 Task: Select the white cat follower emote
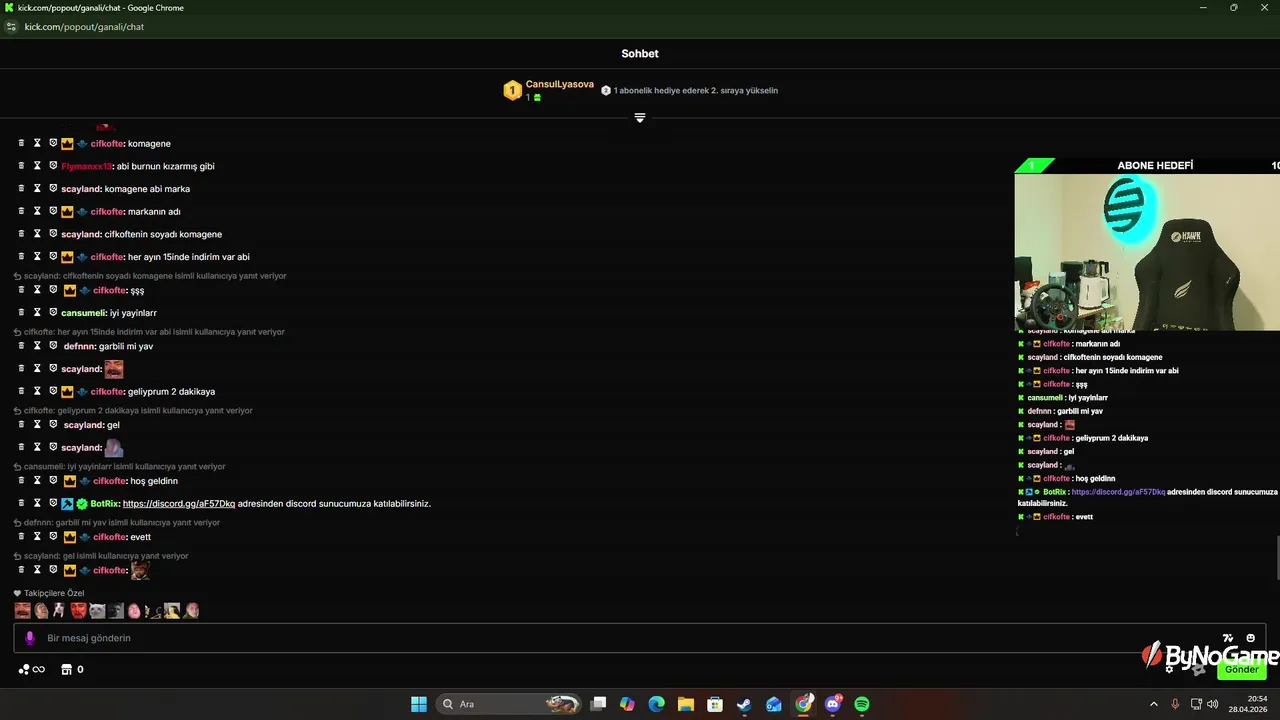(97, 610)
